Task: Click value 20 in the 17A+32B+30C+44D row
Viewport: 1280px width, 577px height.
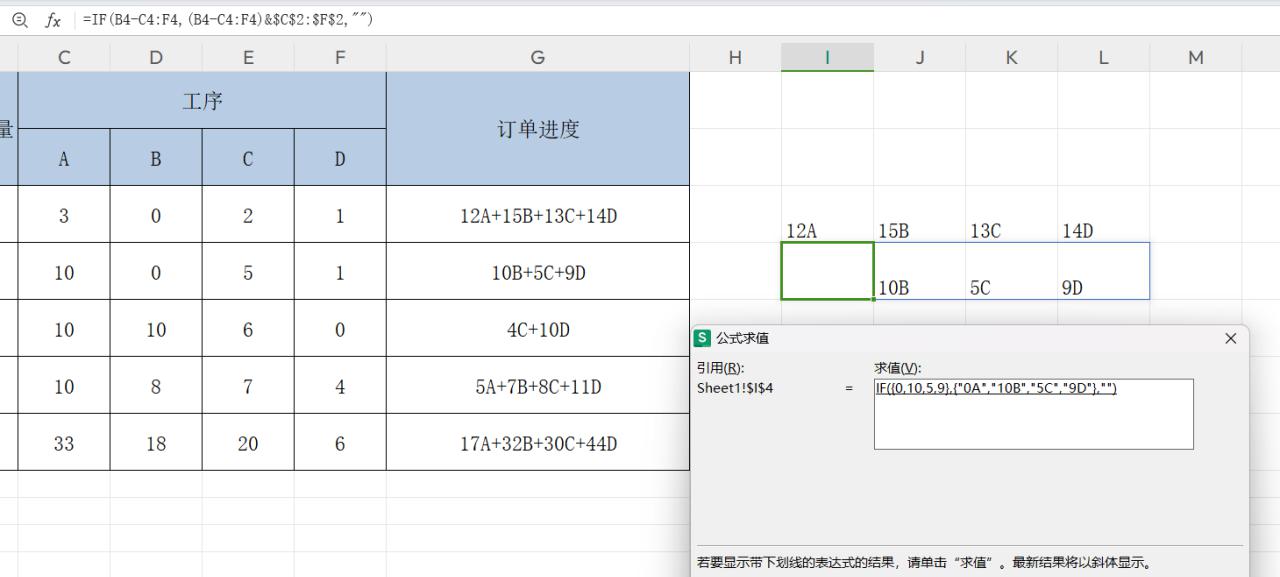Action: pos(248,443)
